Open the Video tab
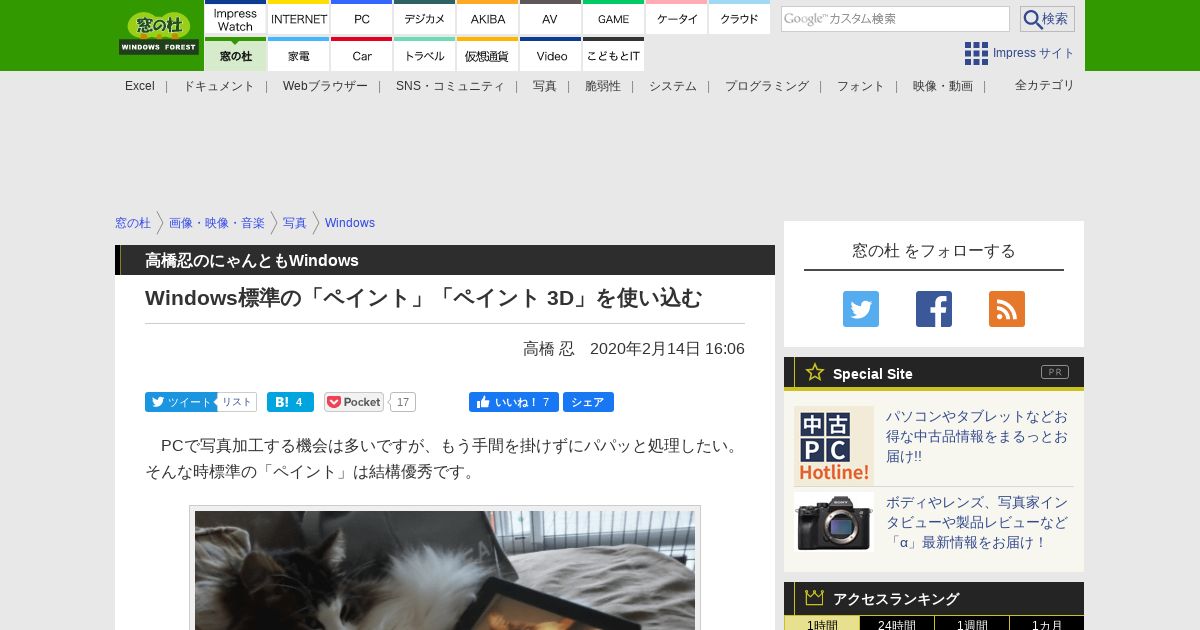The image size is (1200, 630). point(550,55)
